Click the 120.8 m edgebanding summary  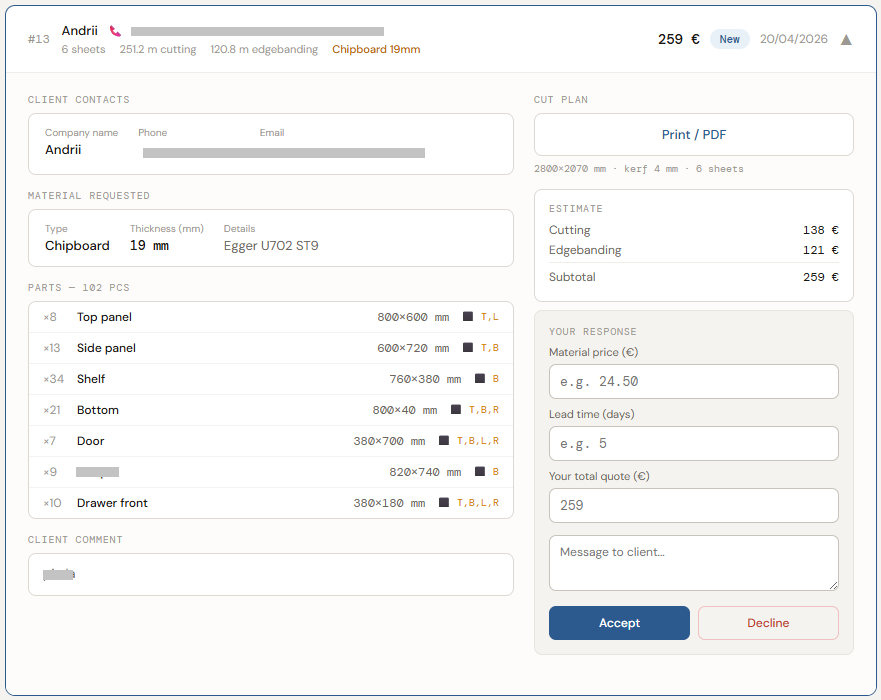264,49
